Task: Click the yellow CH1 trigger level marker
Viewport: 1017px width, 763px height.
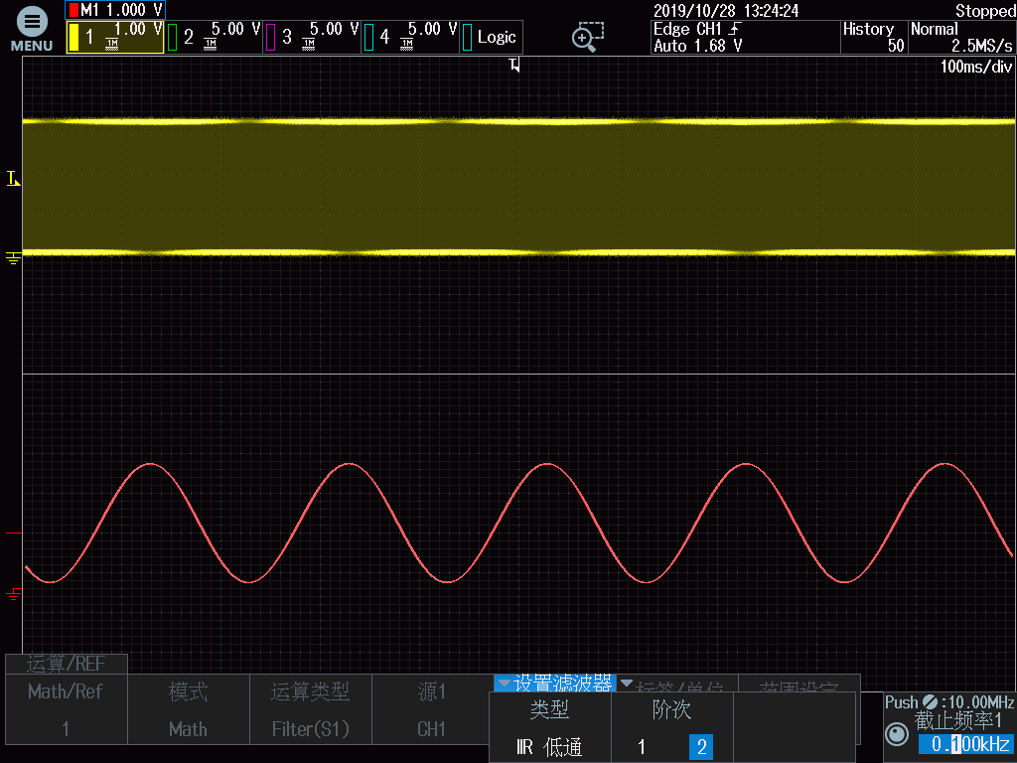Action: [12, 179]
